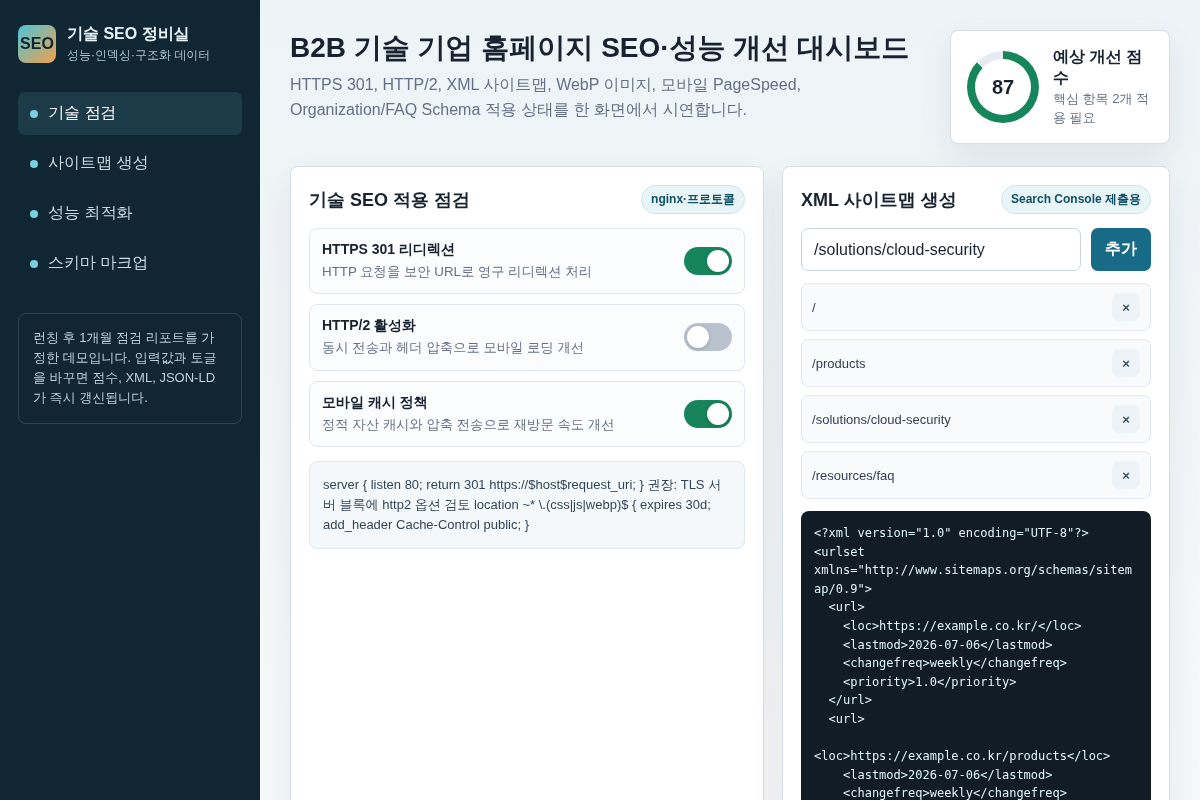Delete the /resources/faq entry
This screenshot has height=800, width=1200.
pos(1126,475)
